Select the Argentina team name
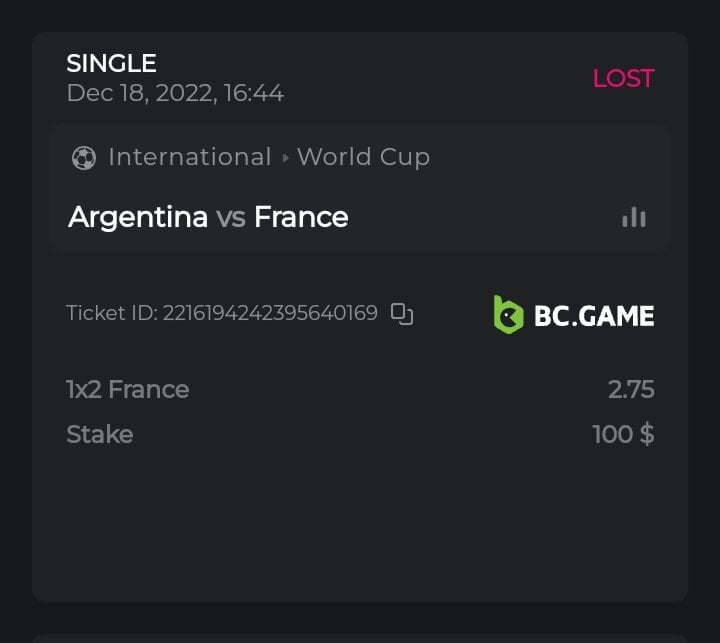 click(138, 217)
